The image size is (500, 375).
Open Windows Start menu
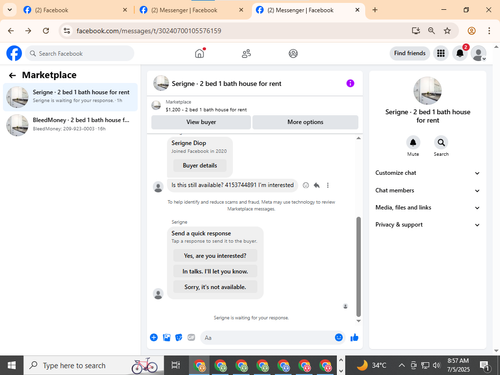tap(11, 365)
